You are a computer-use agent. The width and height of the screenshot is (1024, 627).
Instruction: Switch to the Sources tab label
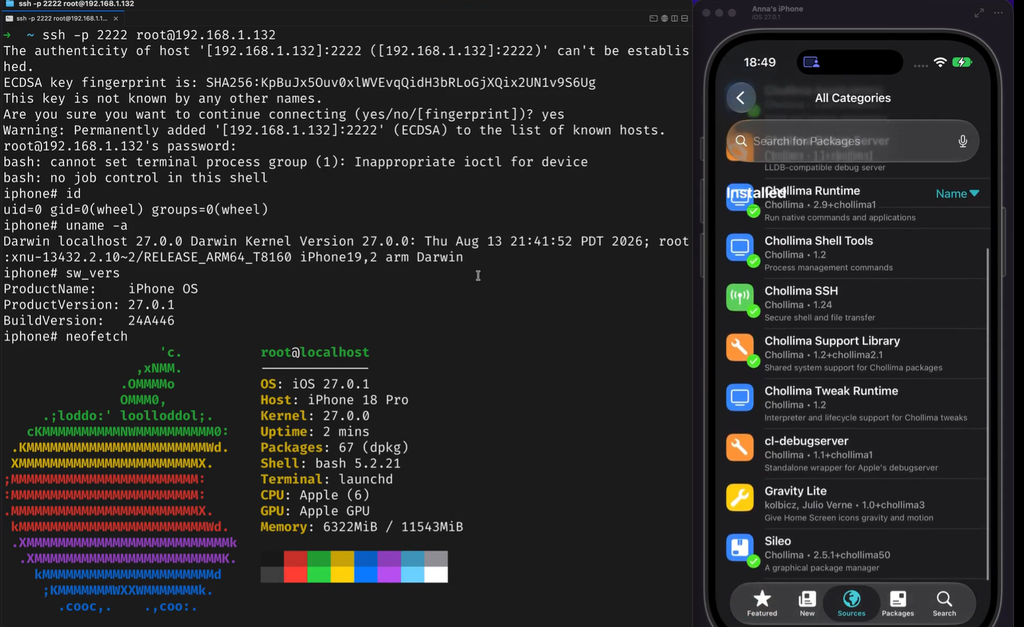852,613
